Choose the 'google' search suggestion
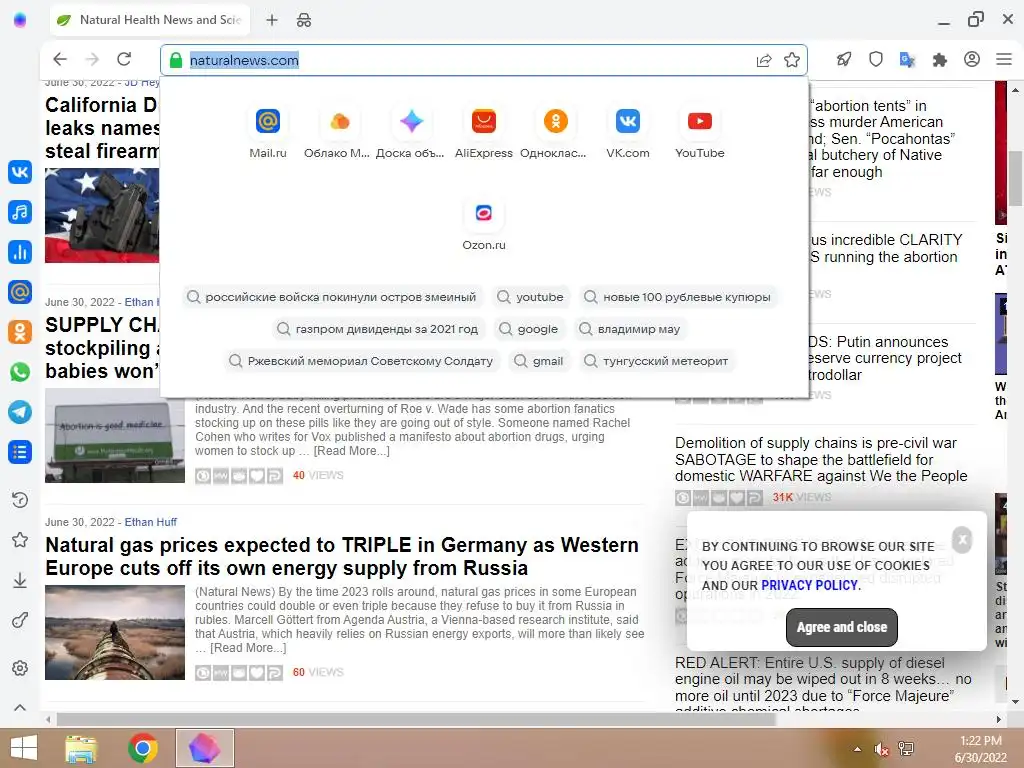Image resolution: width=1024 pixels, height=768 pixels. pyautogui.click(x=529, y=329)
